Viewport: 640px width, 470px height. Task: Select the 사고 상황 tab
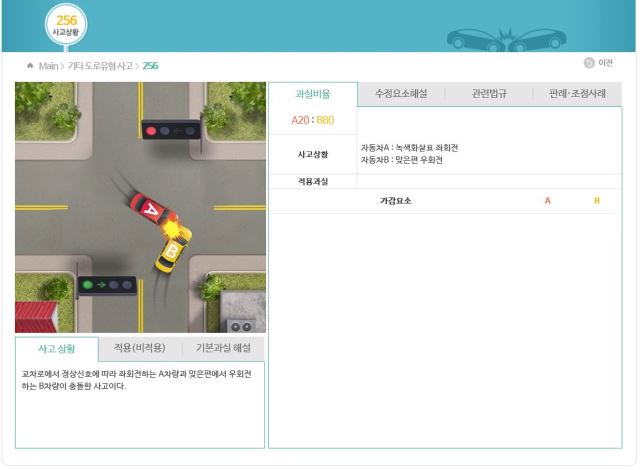(57, 349)
